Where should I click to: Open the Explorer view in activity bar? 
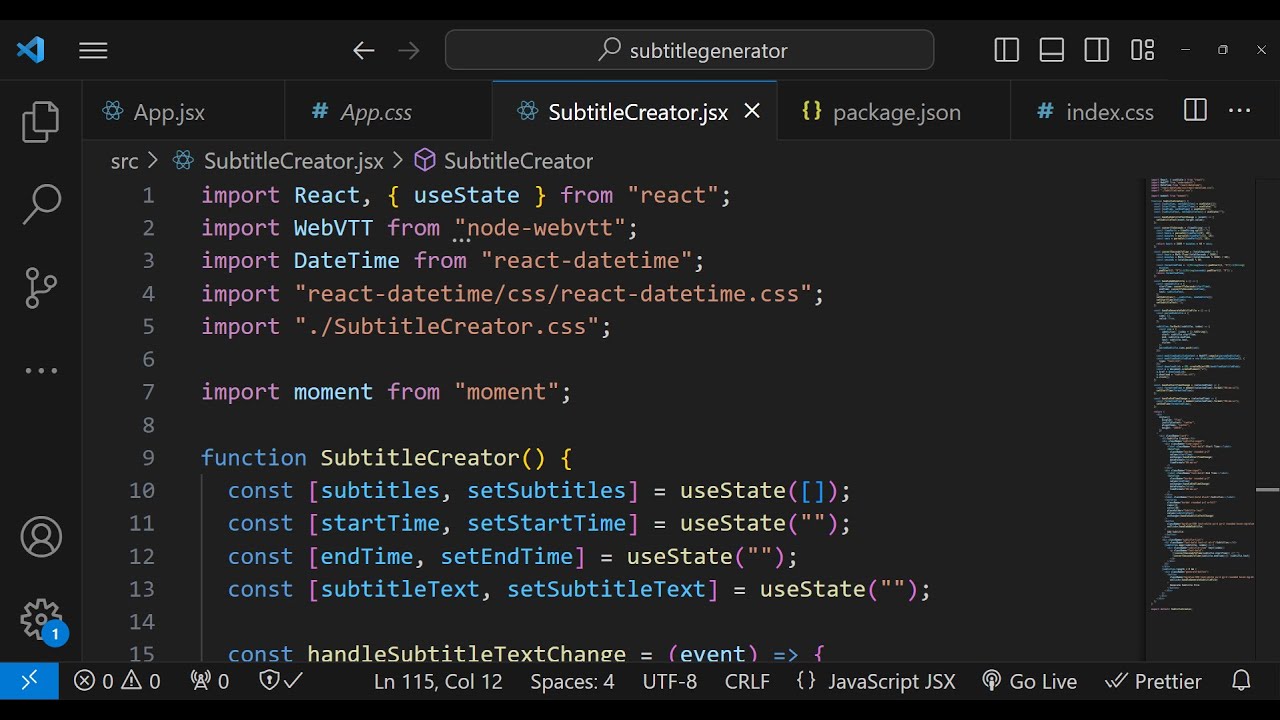click(x=41, y=122)
